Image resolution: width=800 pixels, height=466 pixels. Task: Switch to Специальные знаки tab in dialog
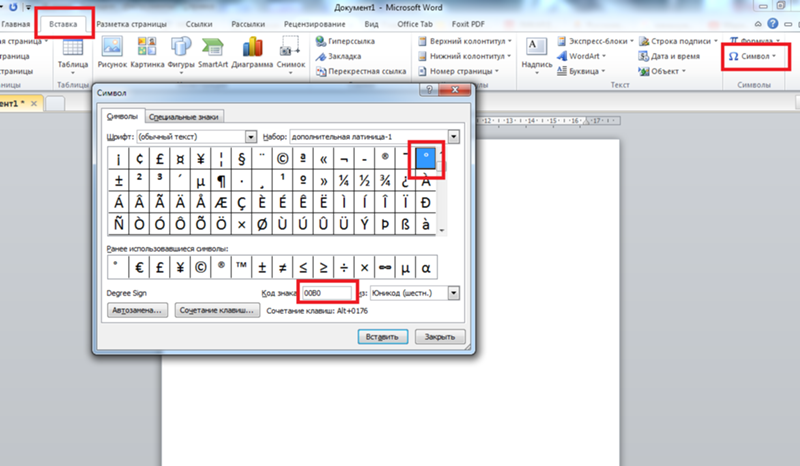point(184,117)
